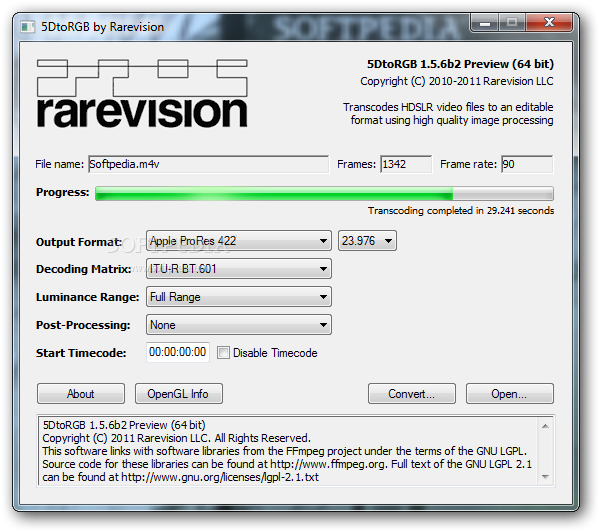
Task: Click the log scrollbar down arrow
Action: pyautogui.click(x=545, y=477)
